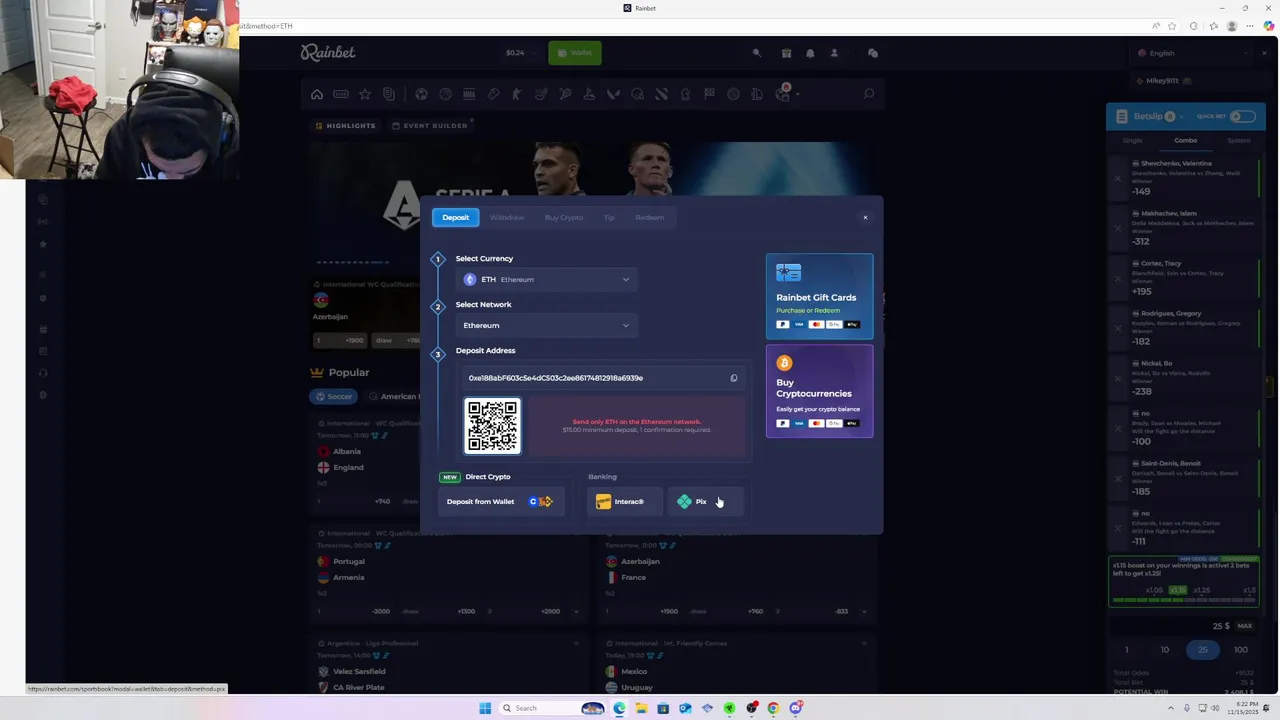Open Microsoft Edge from taskbar
Viewport: 1280px width, 720px height.
619,708
